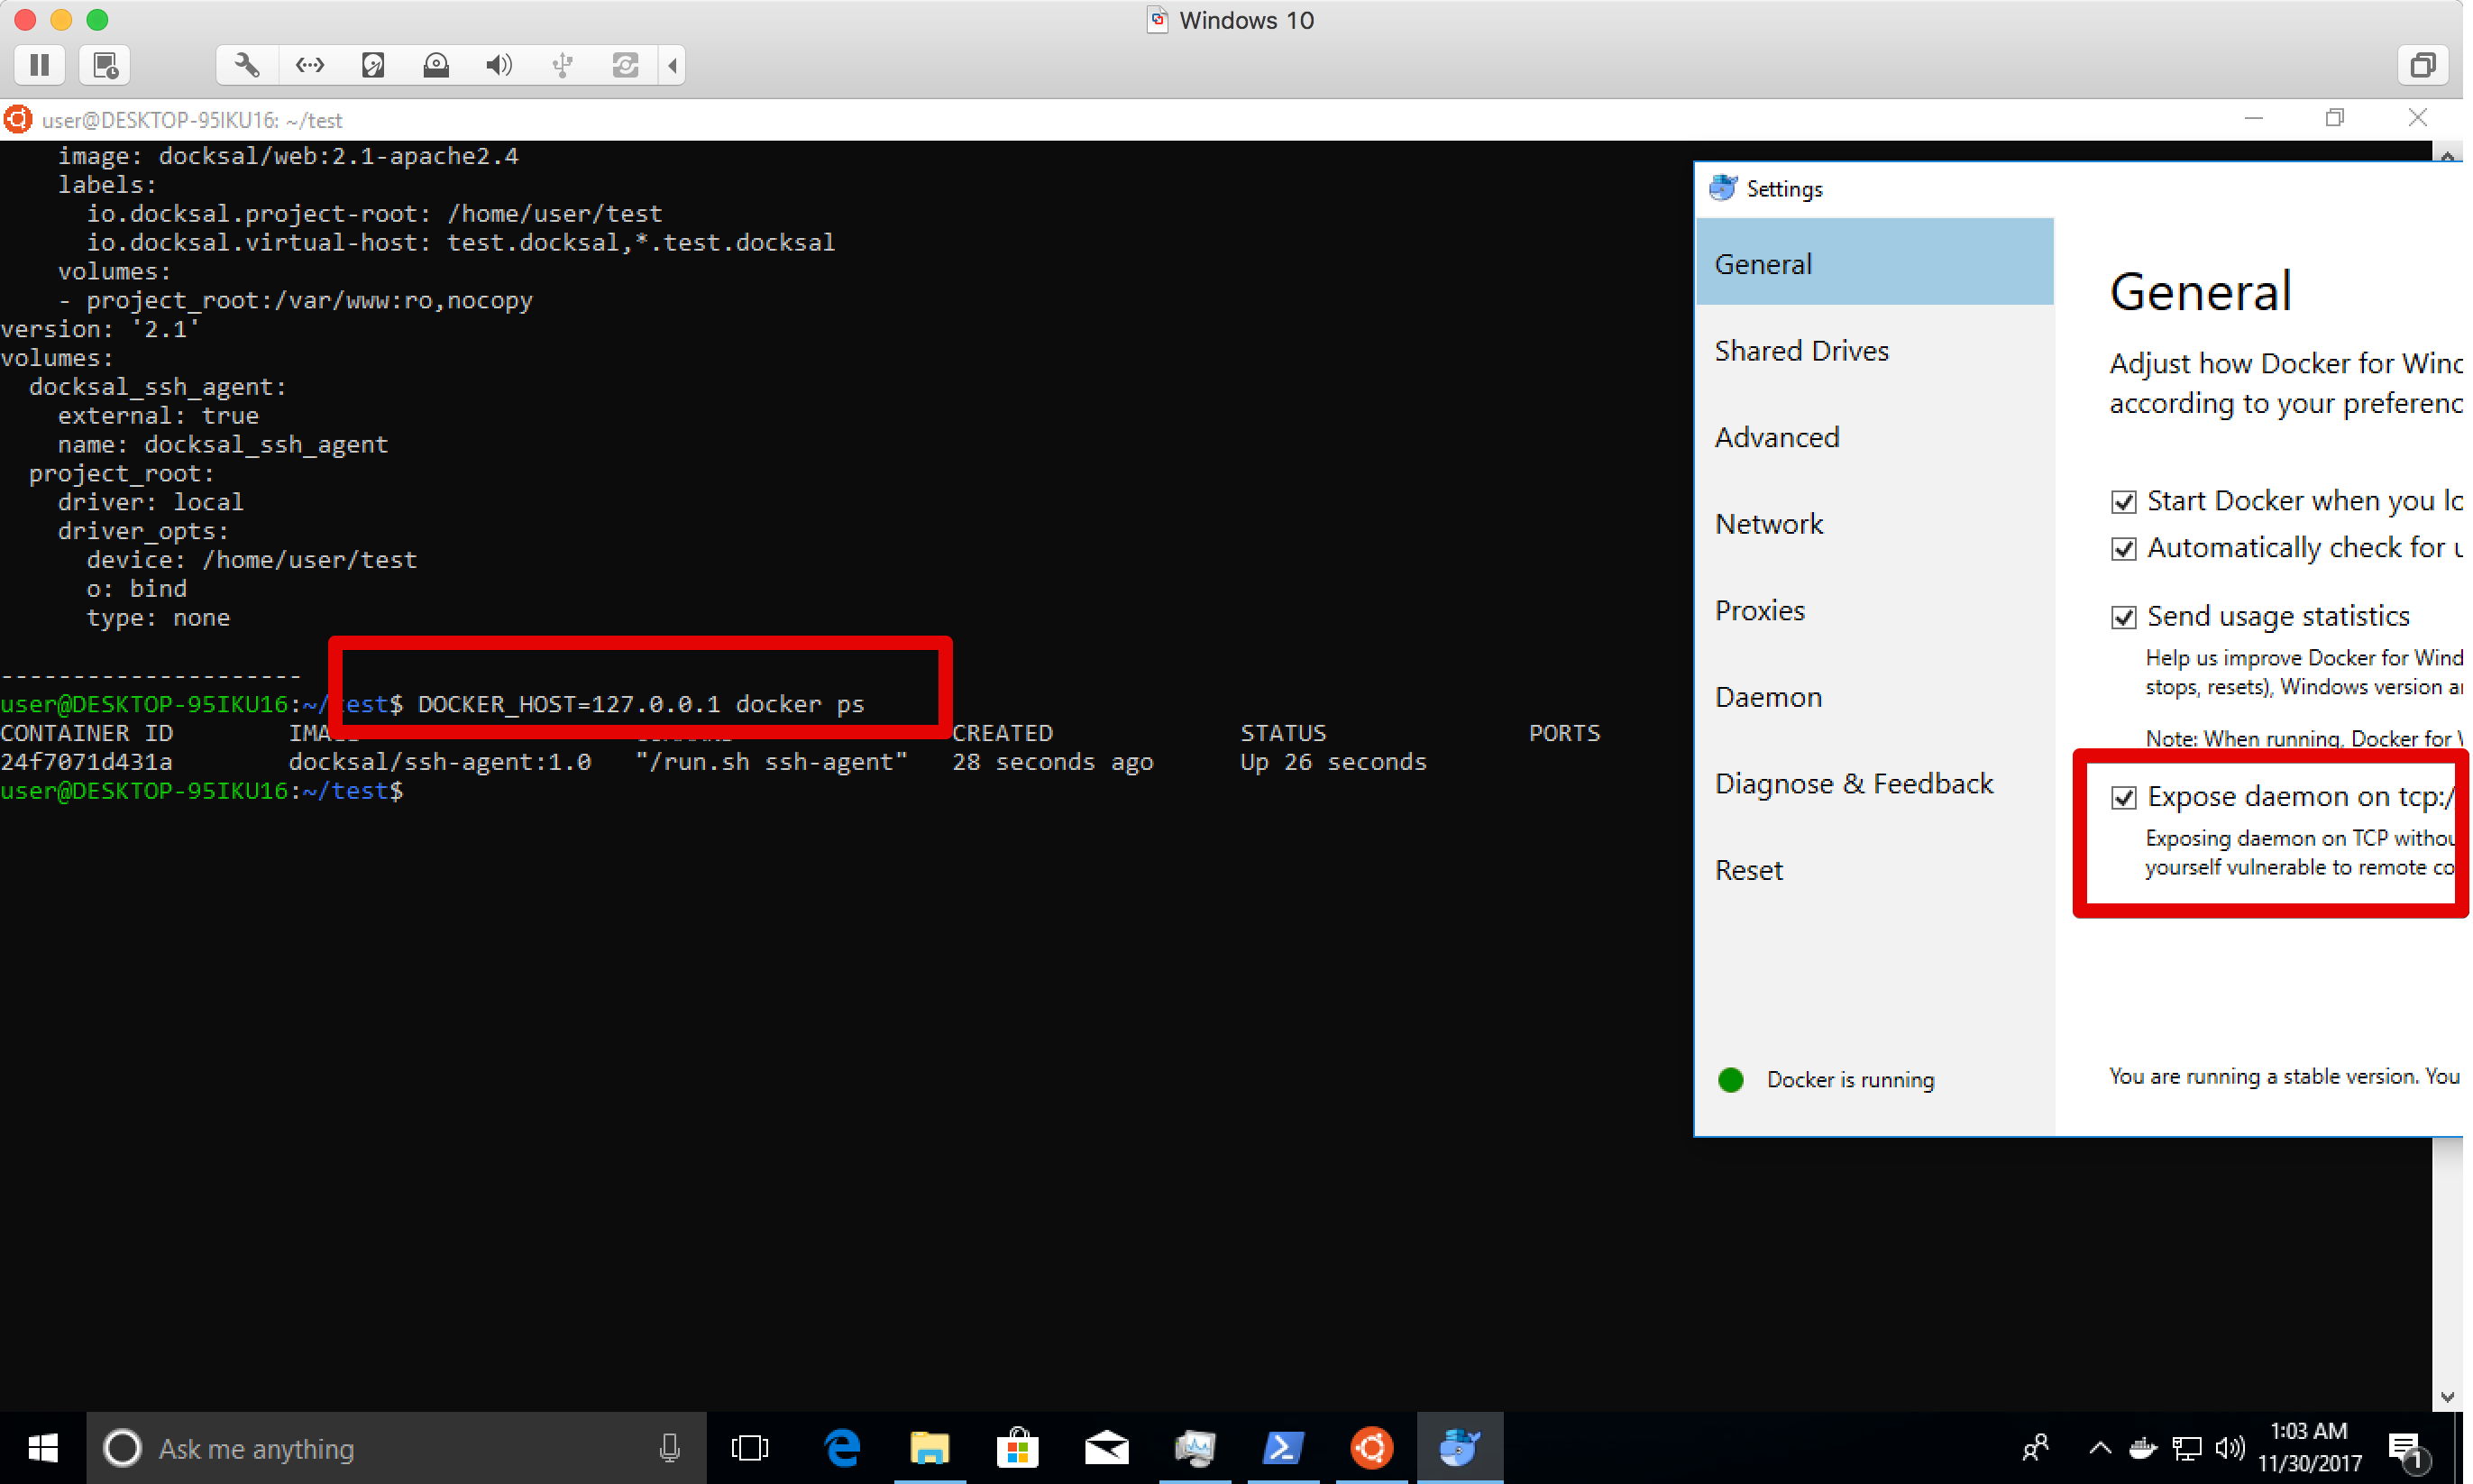Click the sound icon in the VM toolbar

pyautogui.click(x=499, y=65)
